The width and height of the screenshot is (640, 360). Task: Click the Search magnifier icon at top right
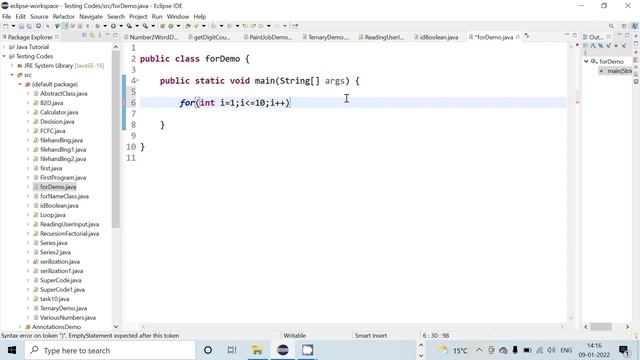[611, 26]
